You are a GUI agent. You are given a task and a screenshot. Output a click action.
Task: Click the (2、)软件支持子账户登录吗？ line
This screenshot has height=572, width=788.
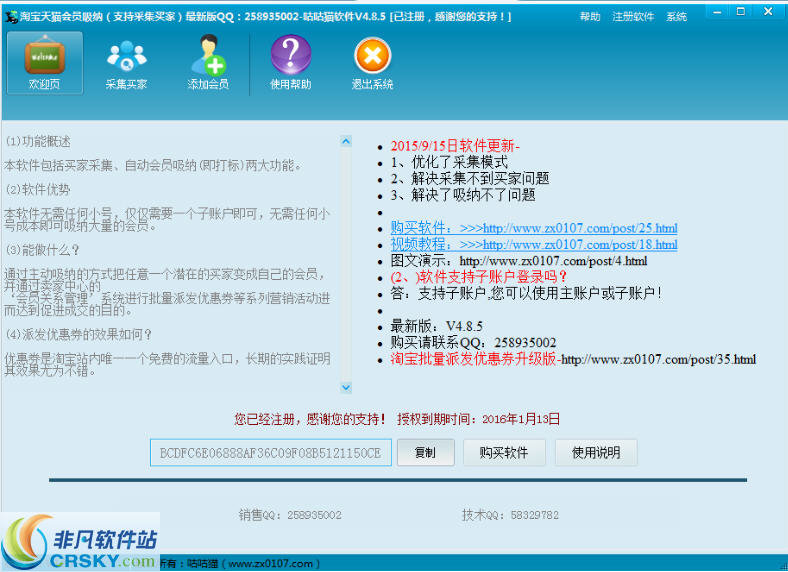tap(478, 277)
